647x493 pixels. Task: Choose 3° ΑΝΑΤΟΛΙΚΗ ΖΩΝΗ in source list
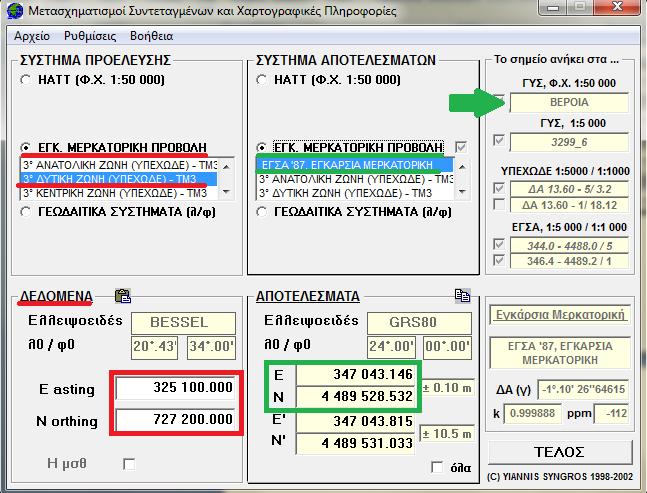point(119,165)
